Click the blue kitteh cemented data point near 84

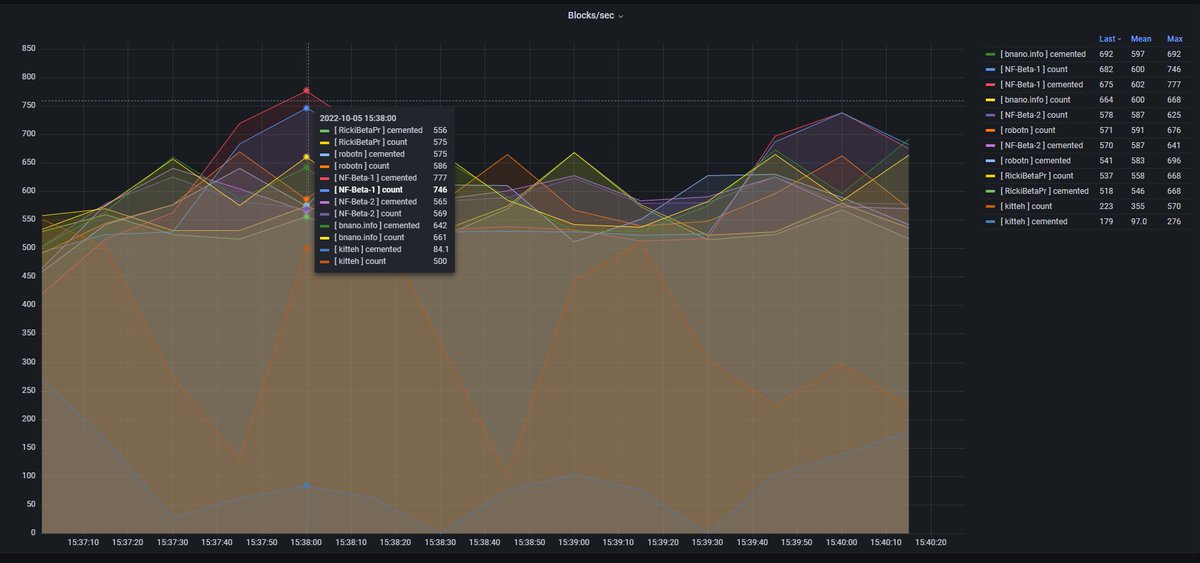coord(306,485)
